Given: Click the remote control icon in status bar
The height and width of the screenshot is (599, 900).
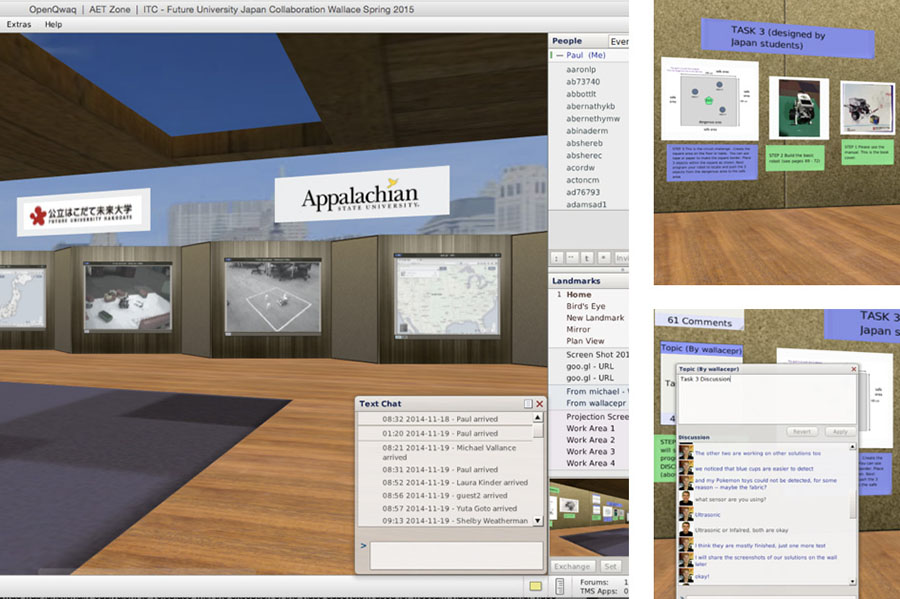Looking at the screenshot, I should pos(560,586).
